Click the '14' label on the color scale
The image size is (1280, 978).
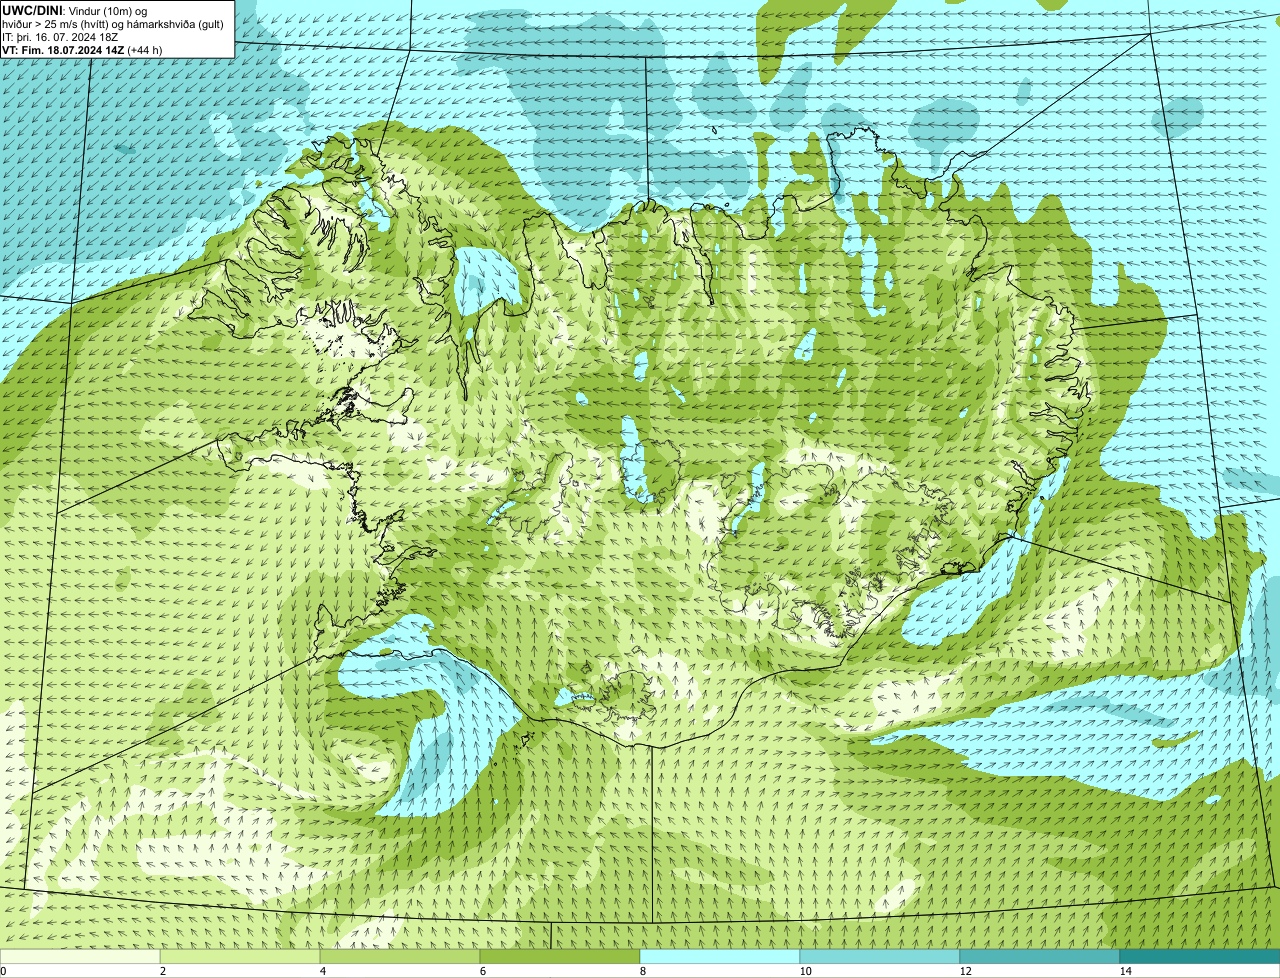click(x=1125, y=971)
